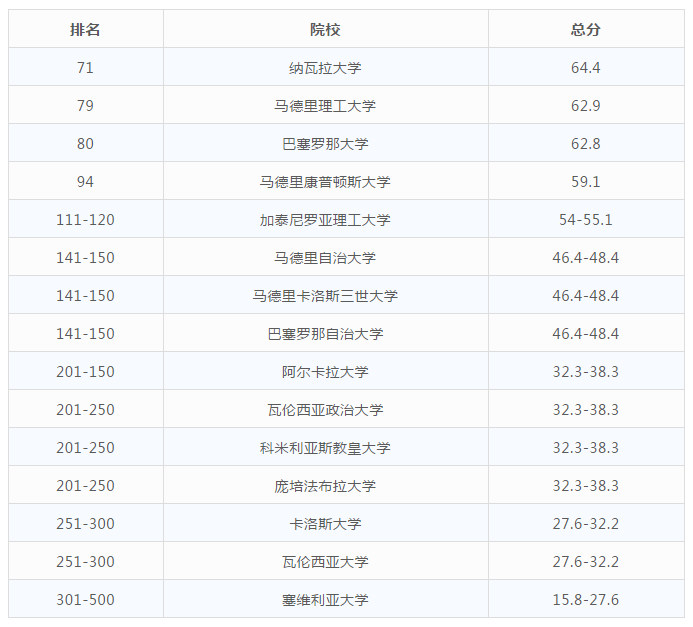Click the rank beside 马德里卡洛斯三世大学
This screenshot has height=627, width=693.
coord(85,296)
